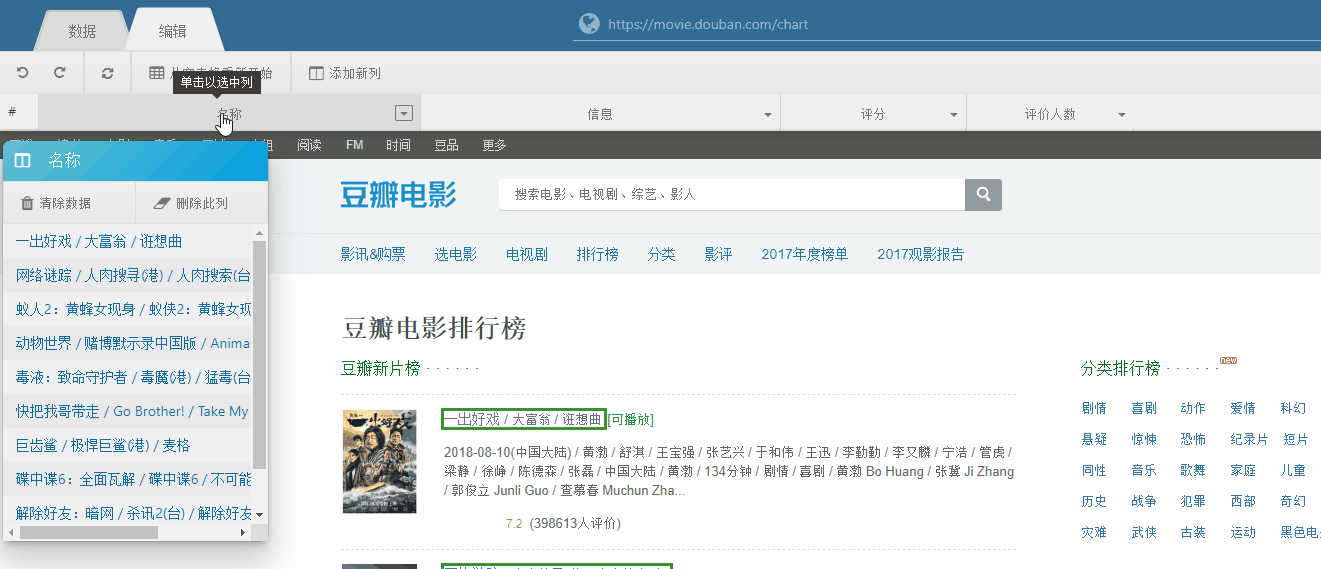1321x569 pixels.
Task: Select list row starting 巨齿鲨
Action: click(x=127, y=445)
